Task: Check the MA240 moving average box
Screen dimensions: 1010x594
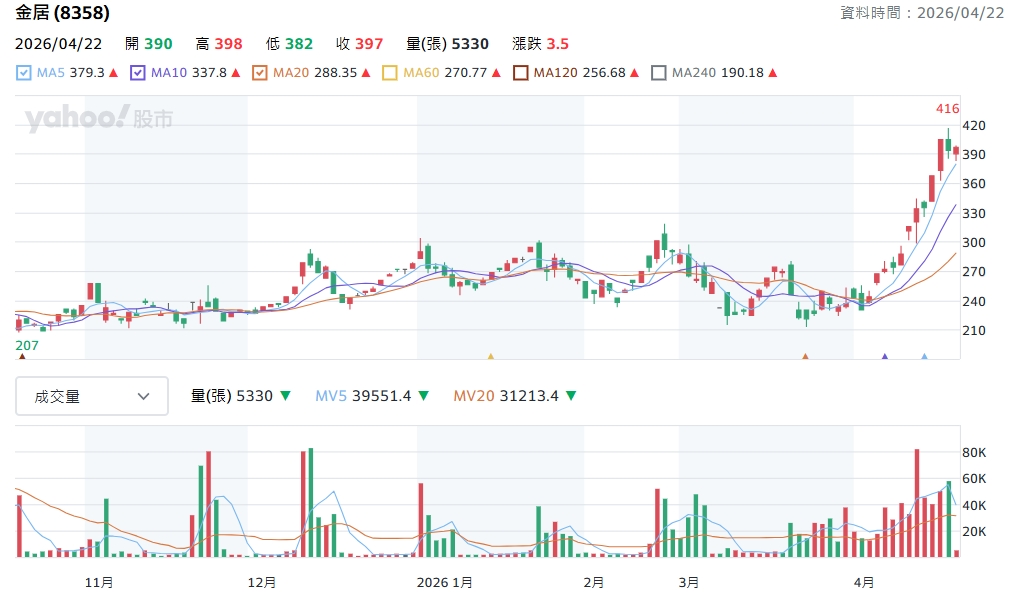Action: click(x=658, y=73)
